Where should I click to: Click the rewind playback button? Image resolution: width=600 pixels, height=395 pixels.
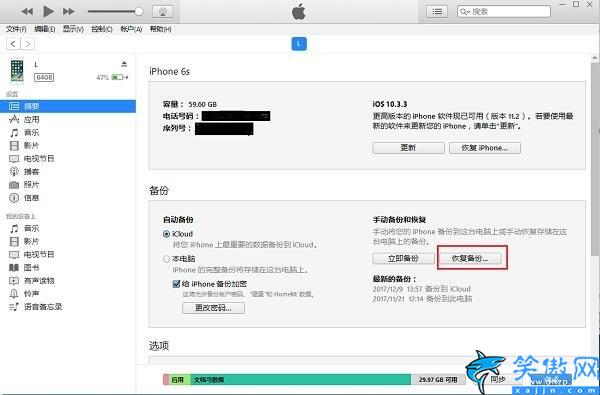point(27,11)
